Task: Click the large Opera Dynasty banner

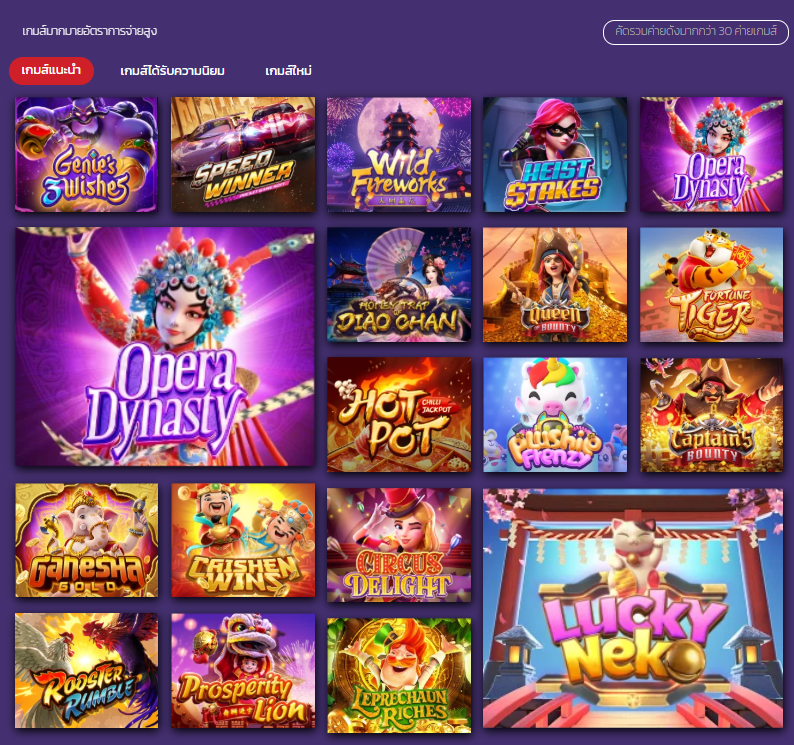Action: tap(165, 346)
